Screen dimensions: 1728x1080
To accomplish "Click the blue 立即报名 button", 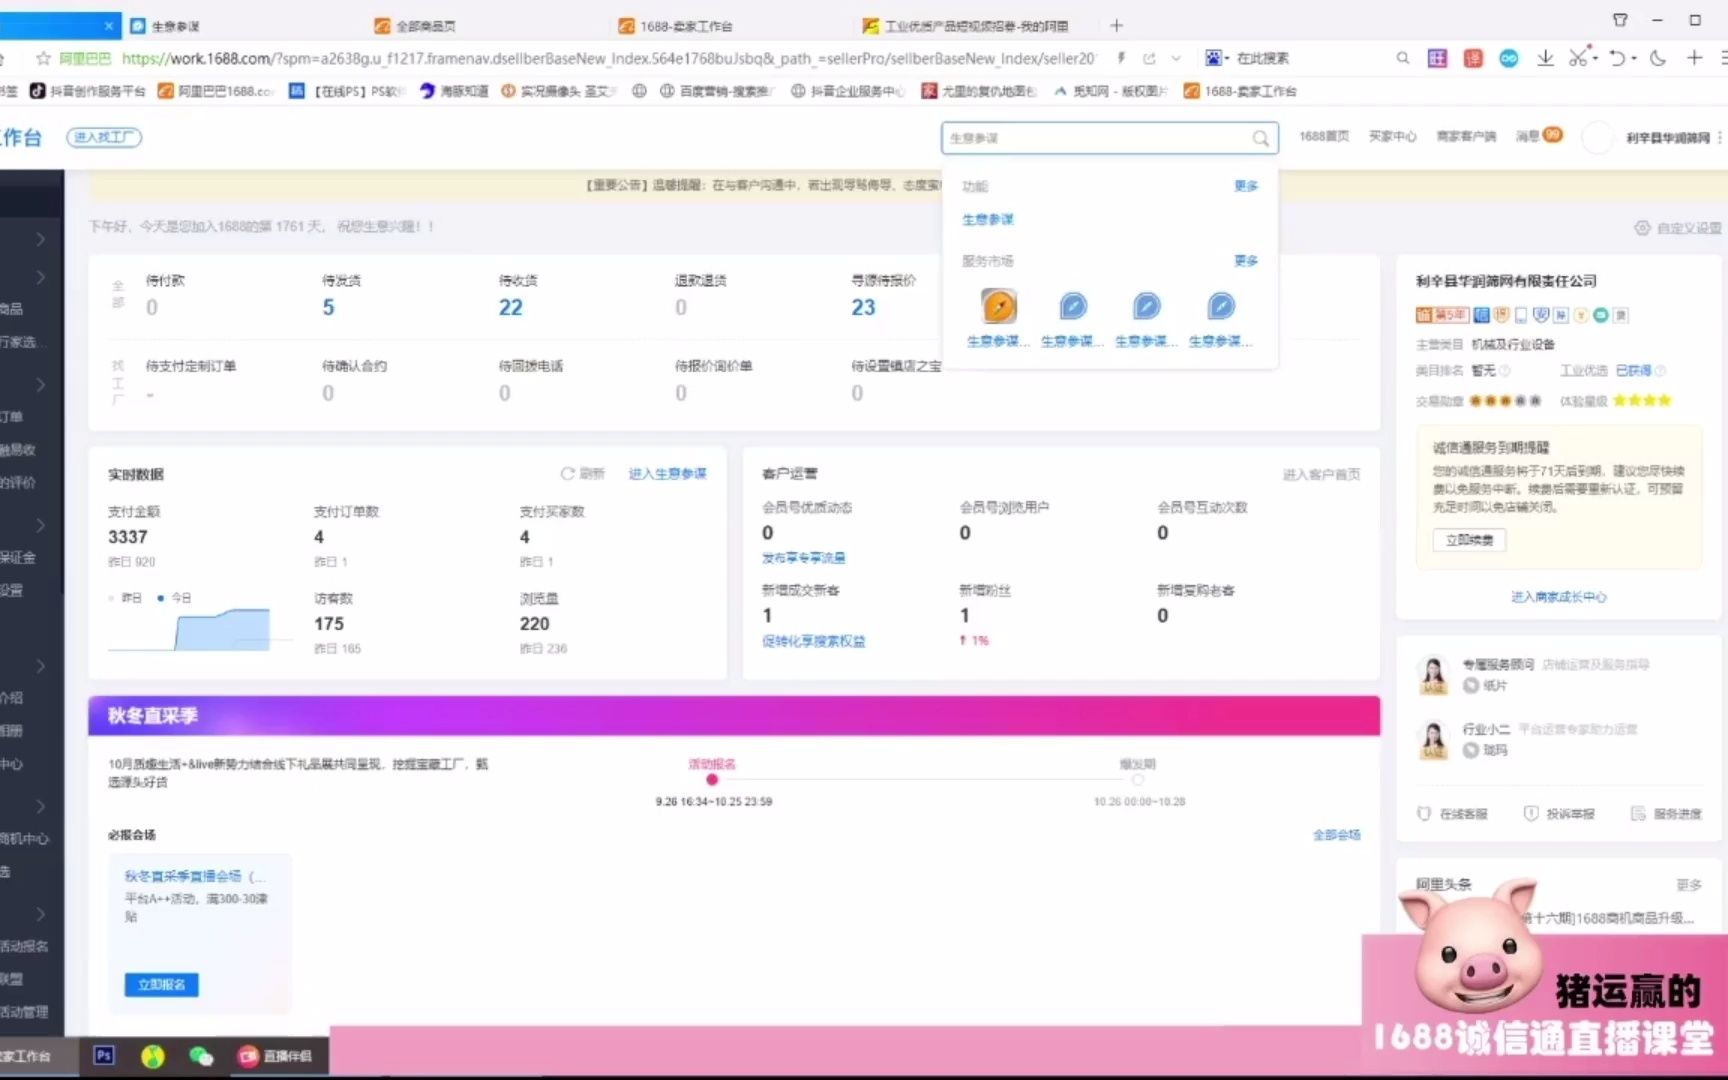I will (x=161, y=984).
